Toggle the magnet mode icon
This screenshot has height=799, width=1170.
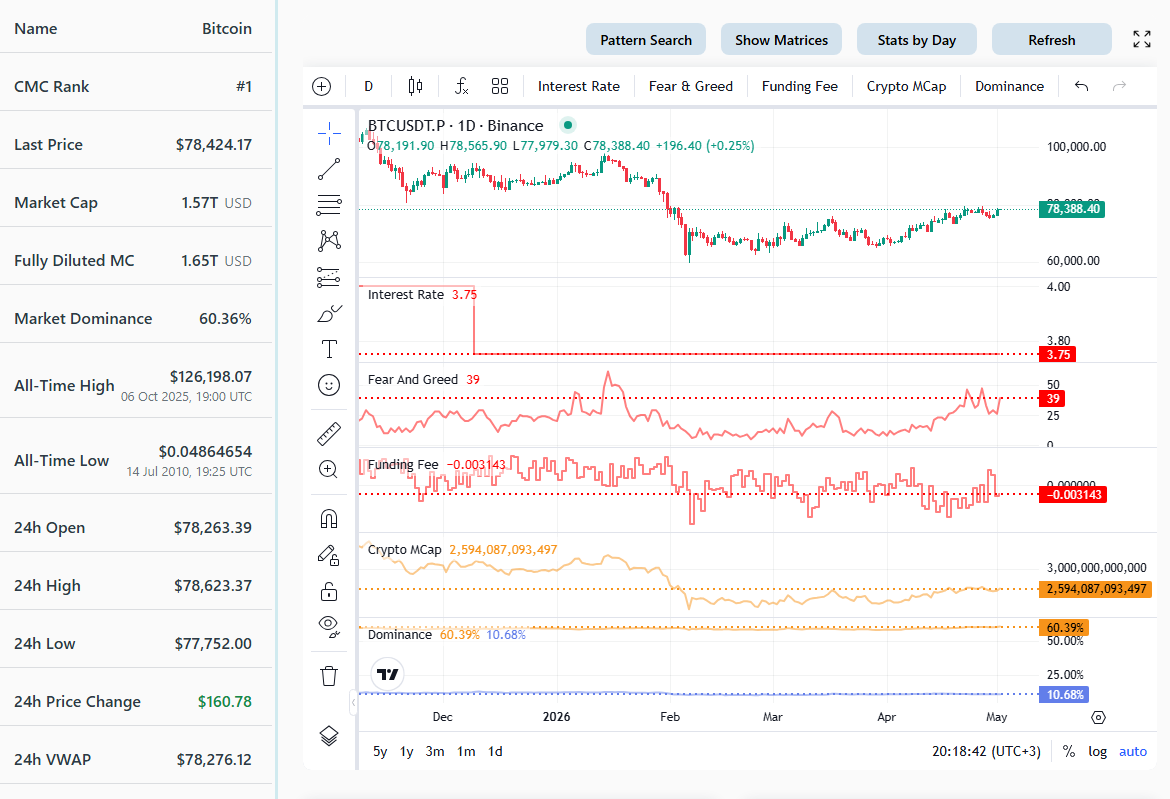click(329, 518)
